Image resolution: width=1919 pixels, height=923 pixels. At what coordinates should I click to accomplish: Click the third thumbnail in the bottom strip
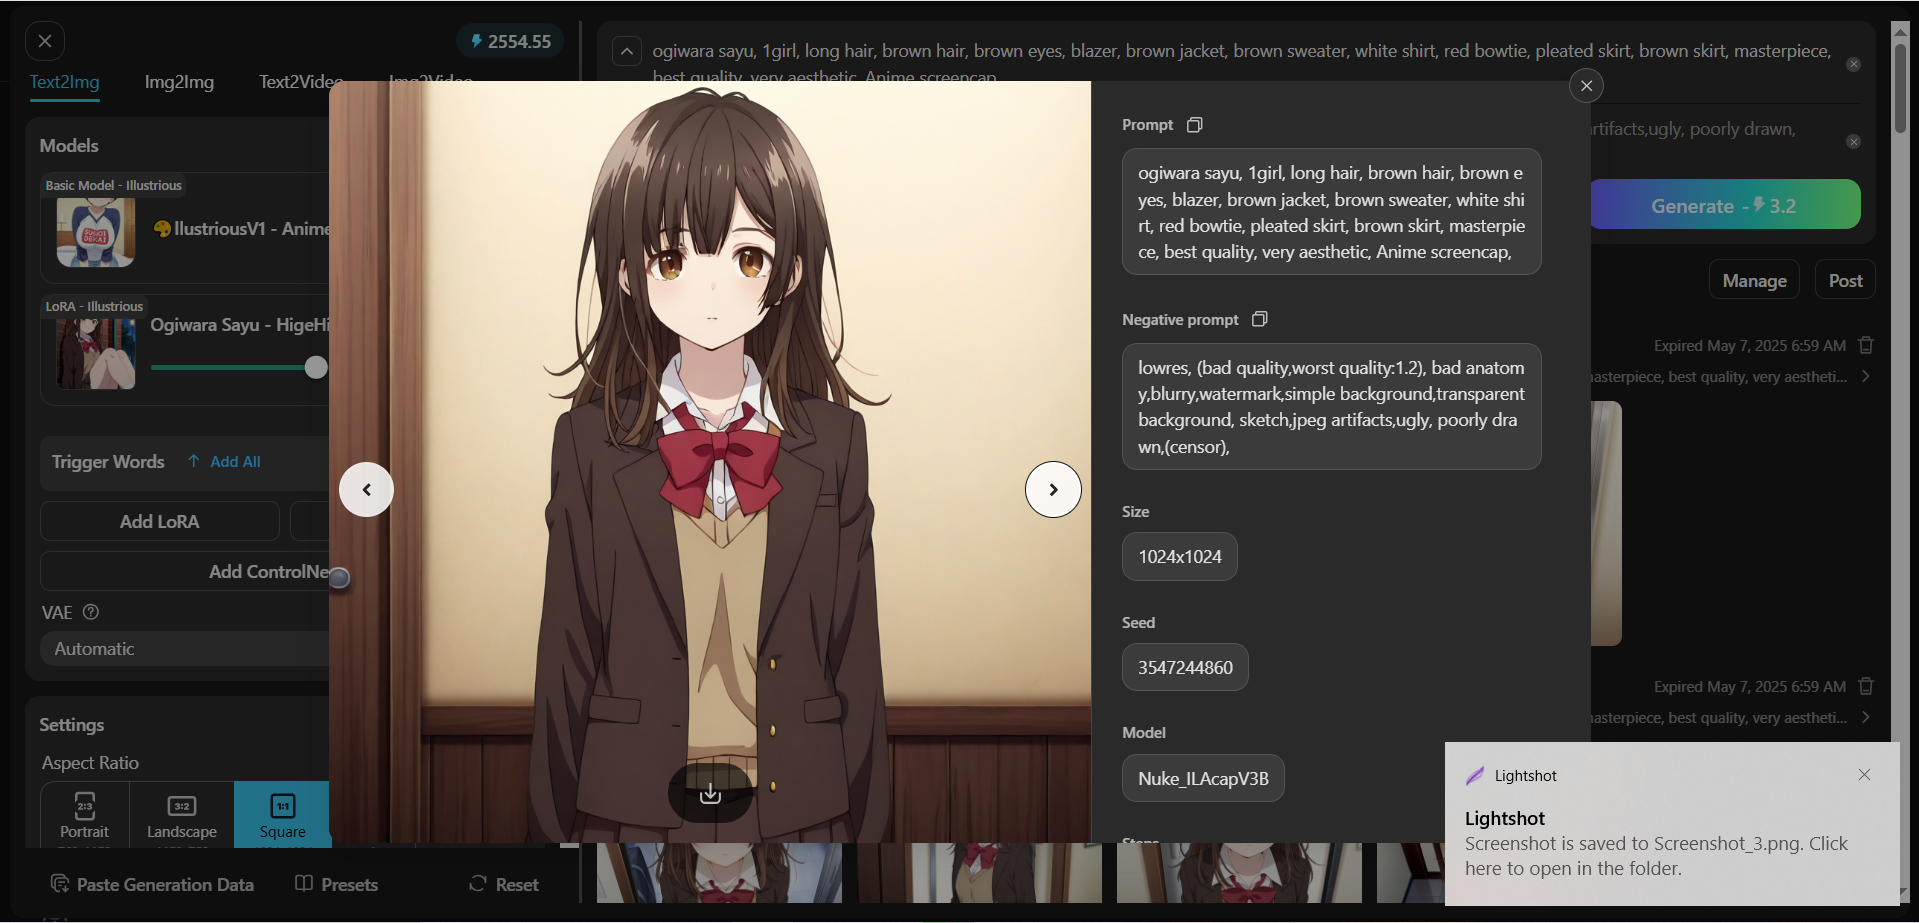point(1239,872)
